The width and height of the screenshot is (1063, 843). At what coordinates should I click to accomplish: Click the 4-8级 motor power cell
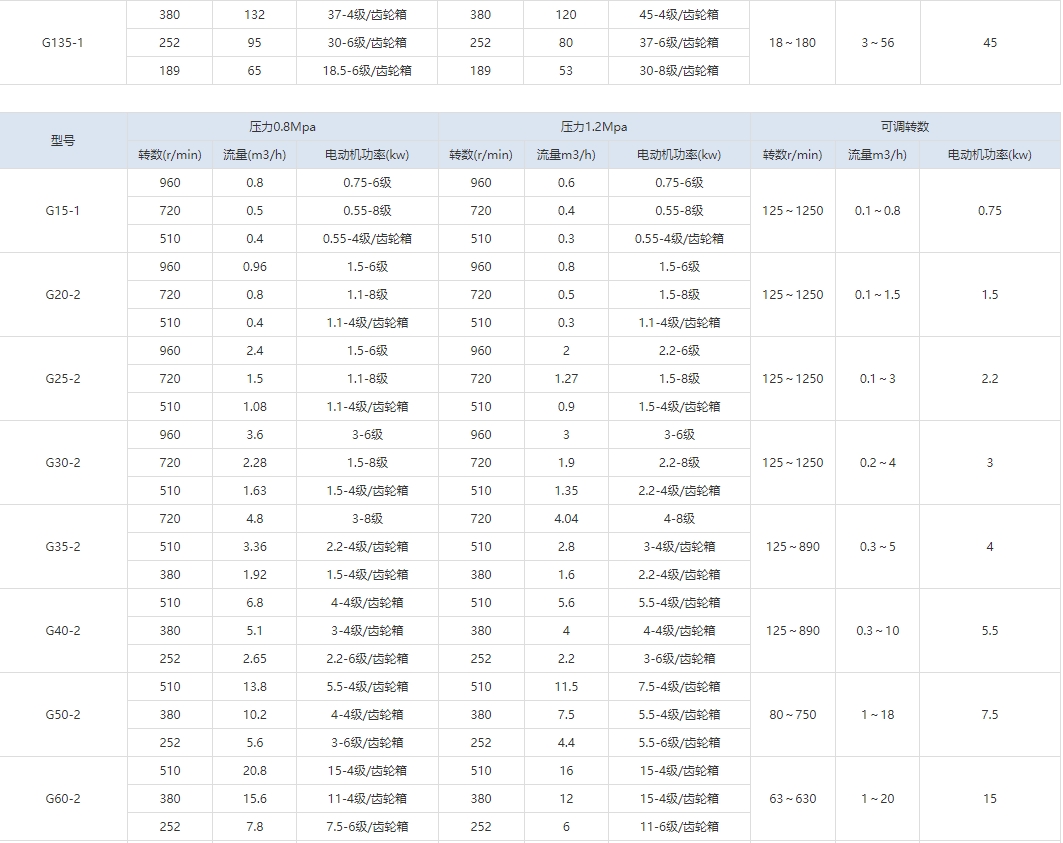point(679,519)
